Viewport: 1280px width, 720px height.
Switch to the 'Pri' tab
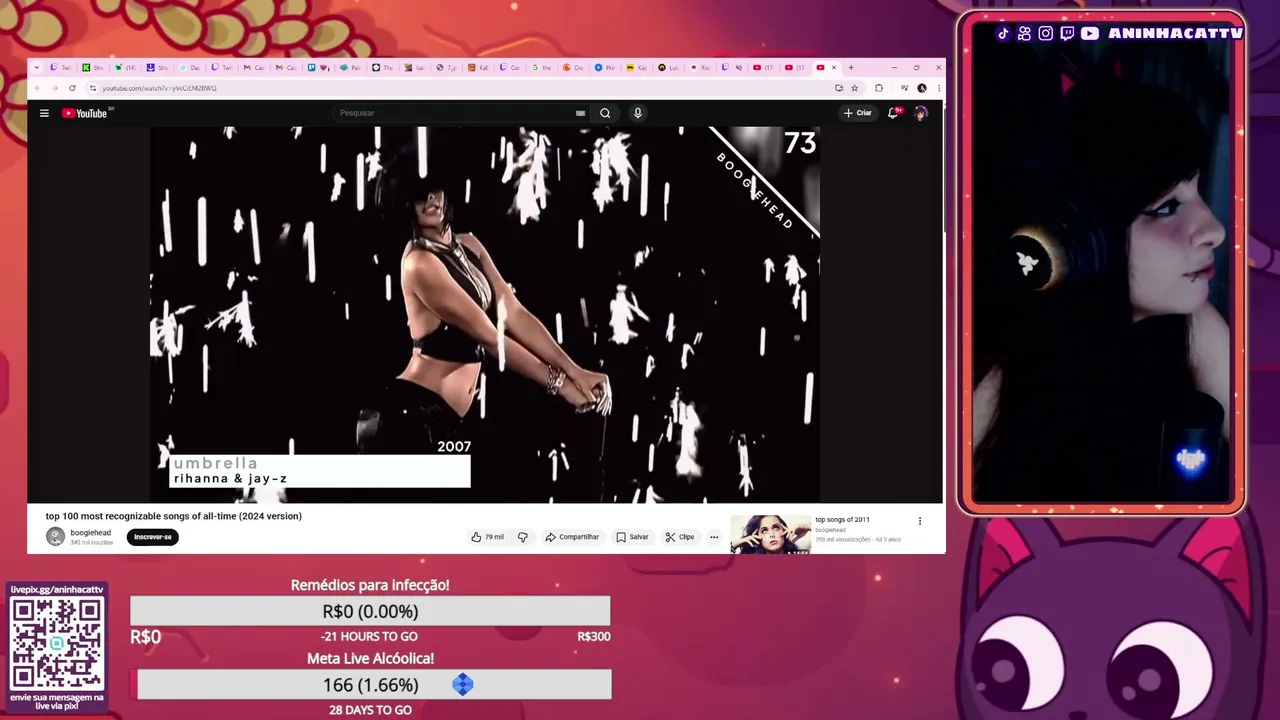[606, 68]
